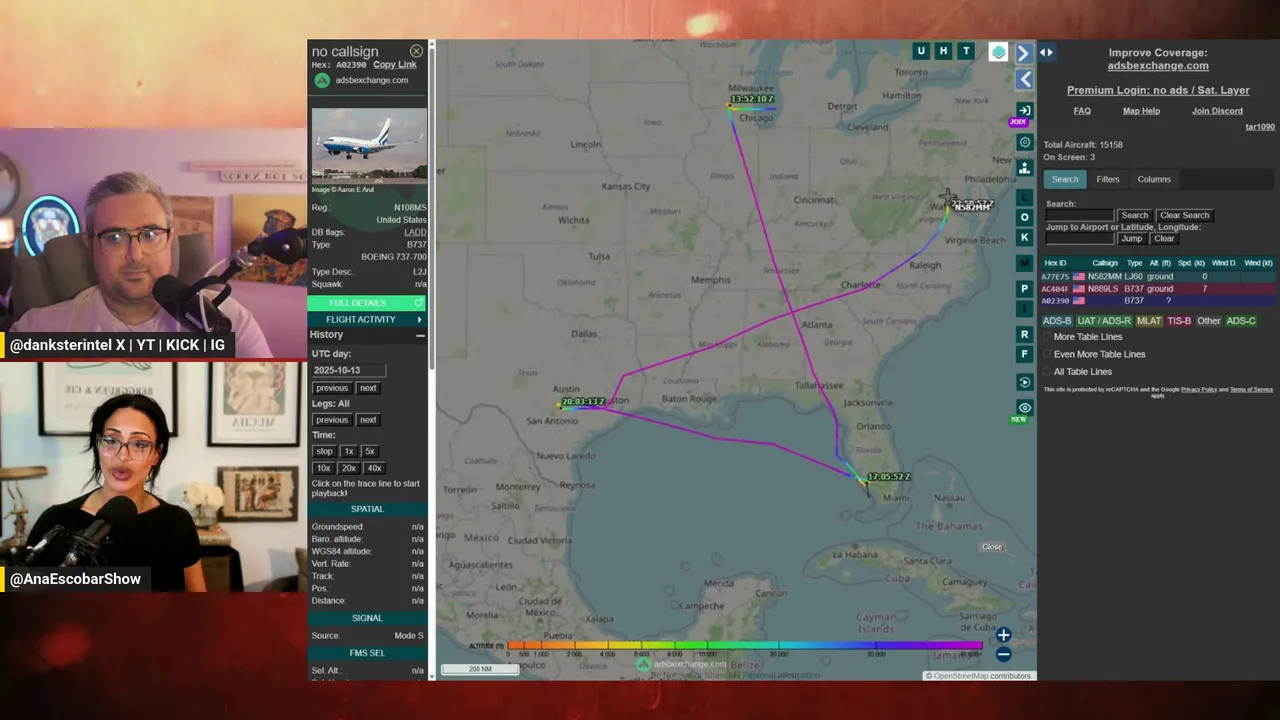Click the Jump button
The image size is (1280, 720).
[x=1132, y=239]
